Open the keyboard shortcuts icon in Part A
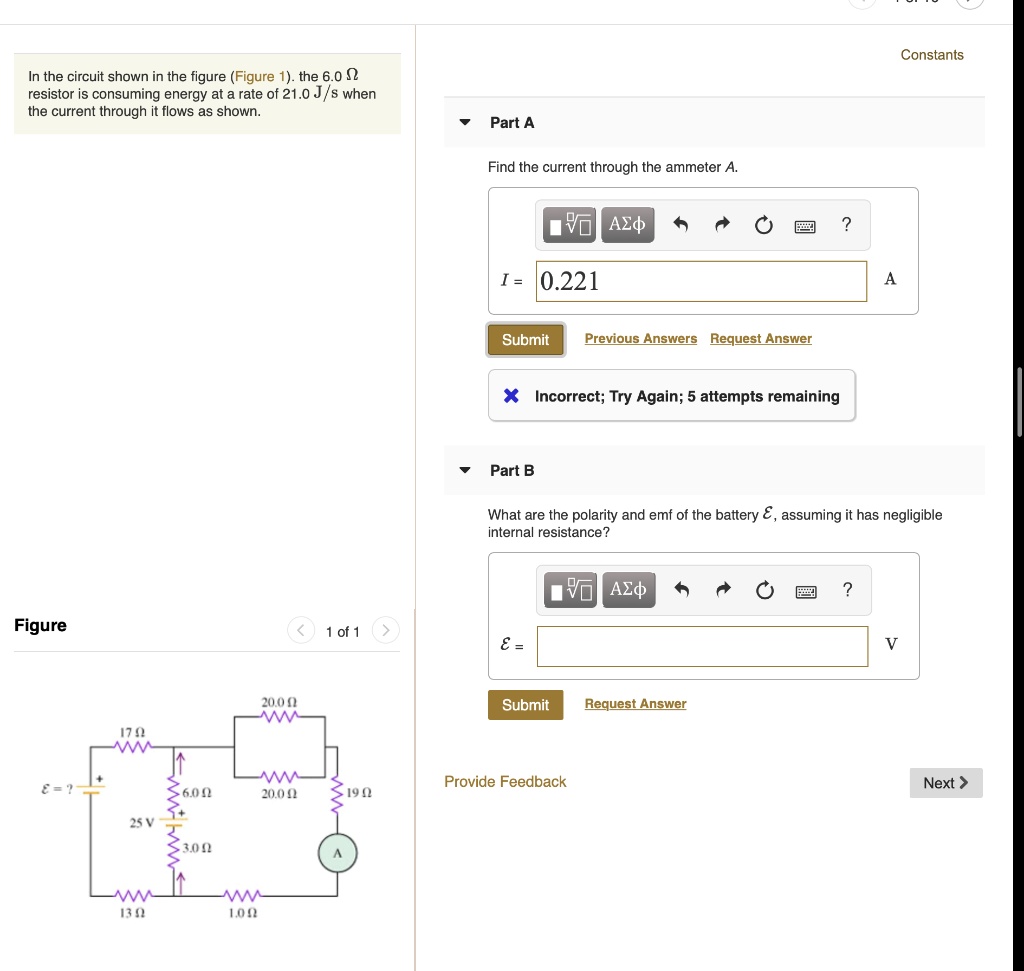Screen dimensions: 1024x971 pyautogui.click(x=805, y=225)
